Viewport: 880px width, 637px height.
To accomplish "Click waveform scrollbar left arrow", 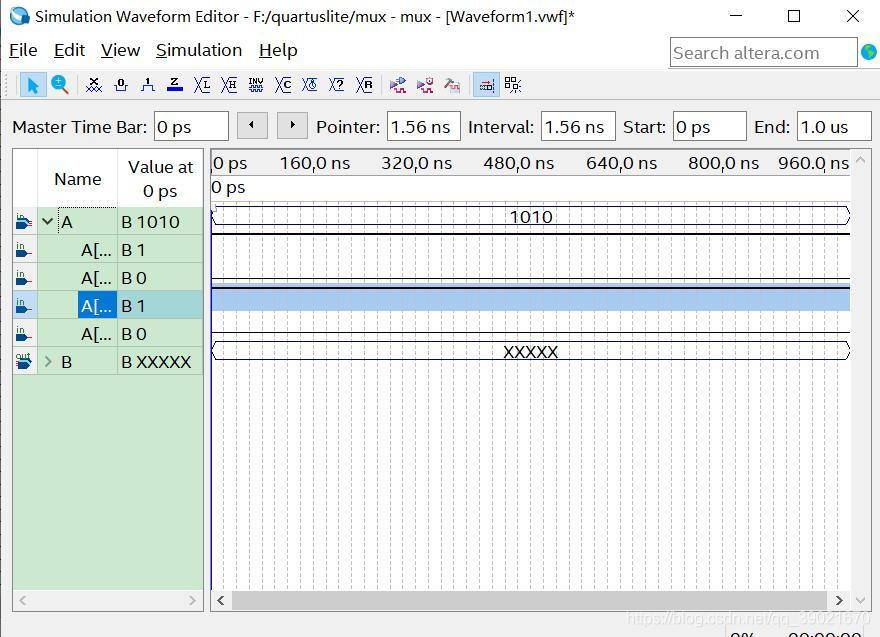I will (x=221, y=601).
